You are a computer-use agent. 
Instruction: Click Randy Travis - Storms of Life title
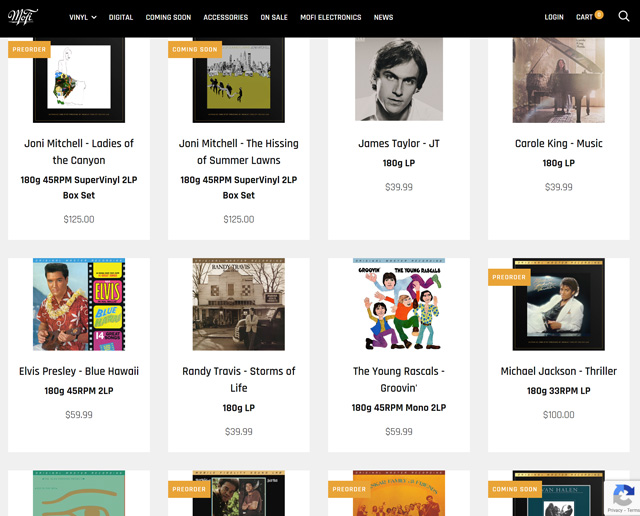coord(239,380)
